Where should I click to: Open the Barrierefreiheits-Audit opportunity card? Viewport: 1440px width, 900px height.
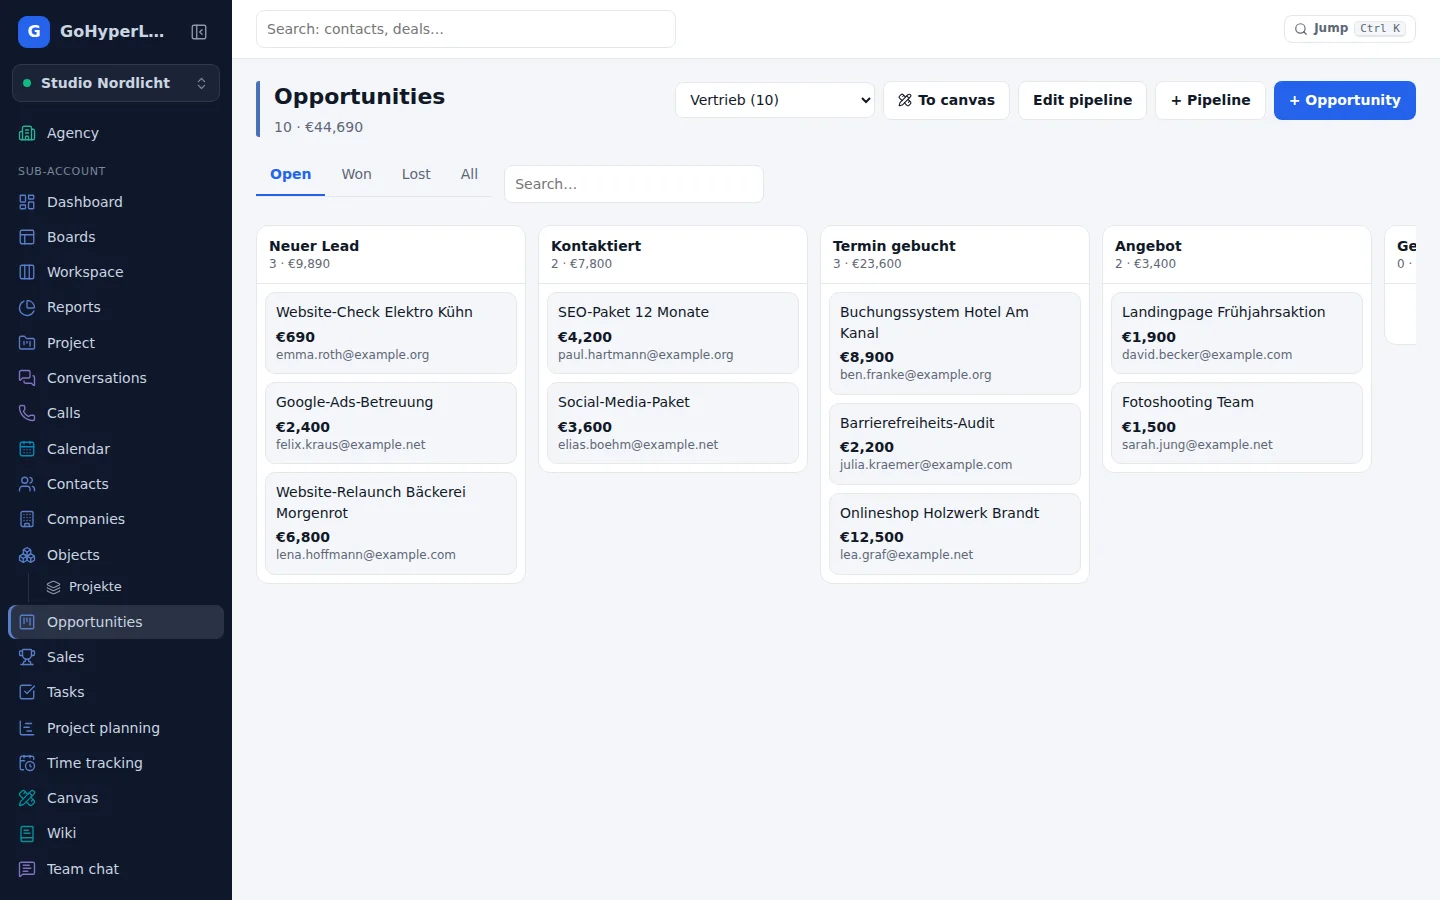click(955, 444)
